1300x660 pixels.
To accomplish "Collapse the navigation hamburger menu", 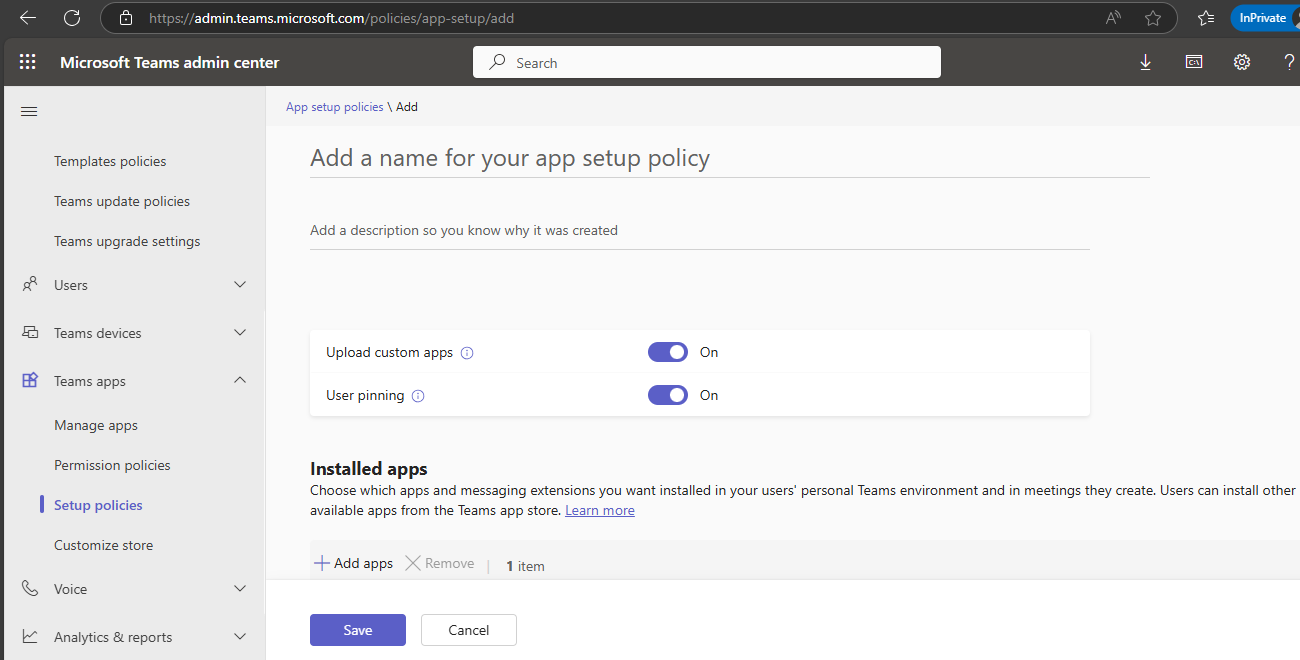I will (29, 111).
